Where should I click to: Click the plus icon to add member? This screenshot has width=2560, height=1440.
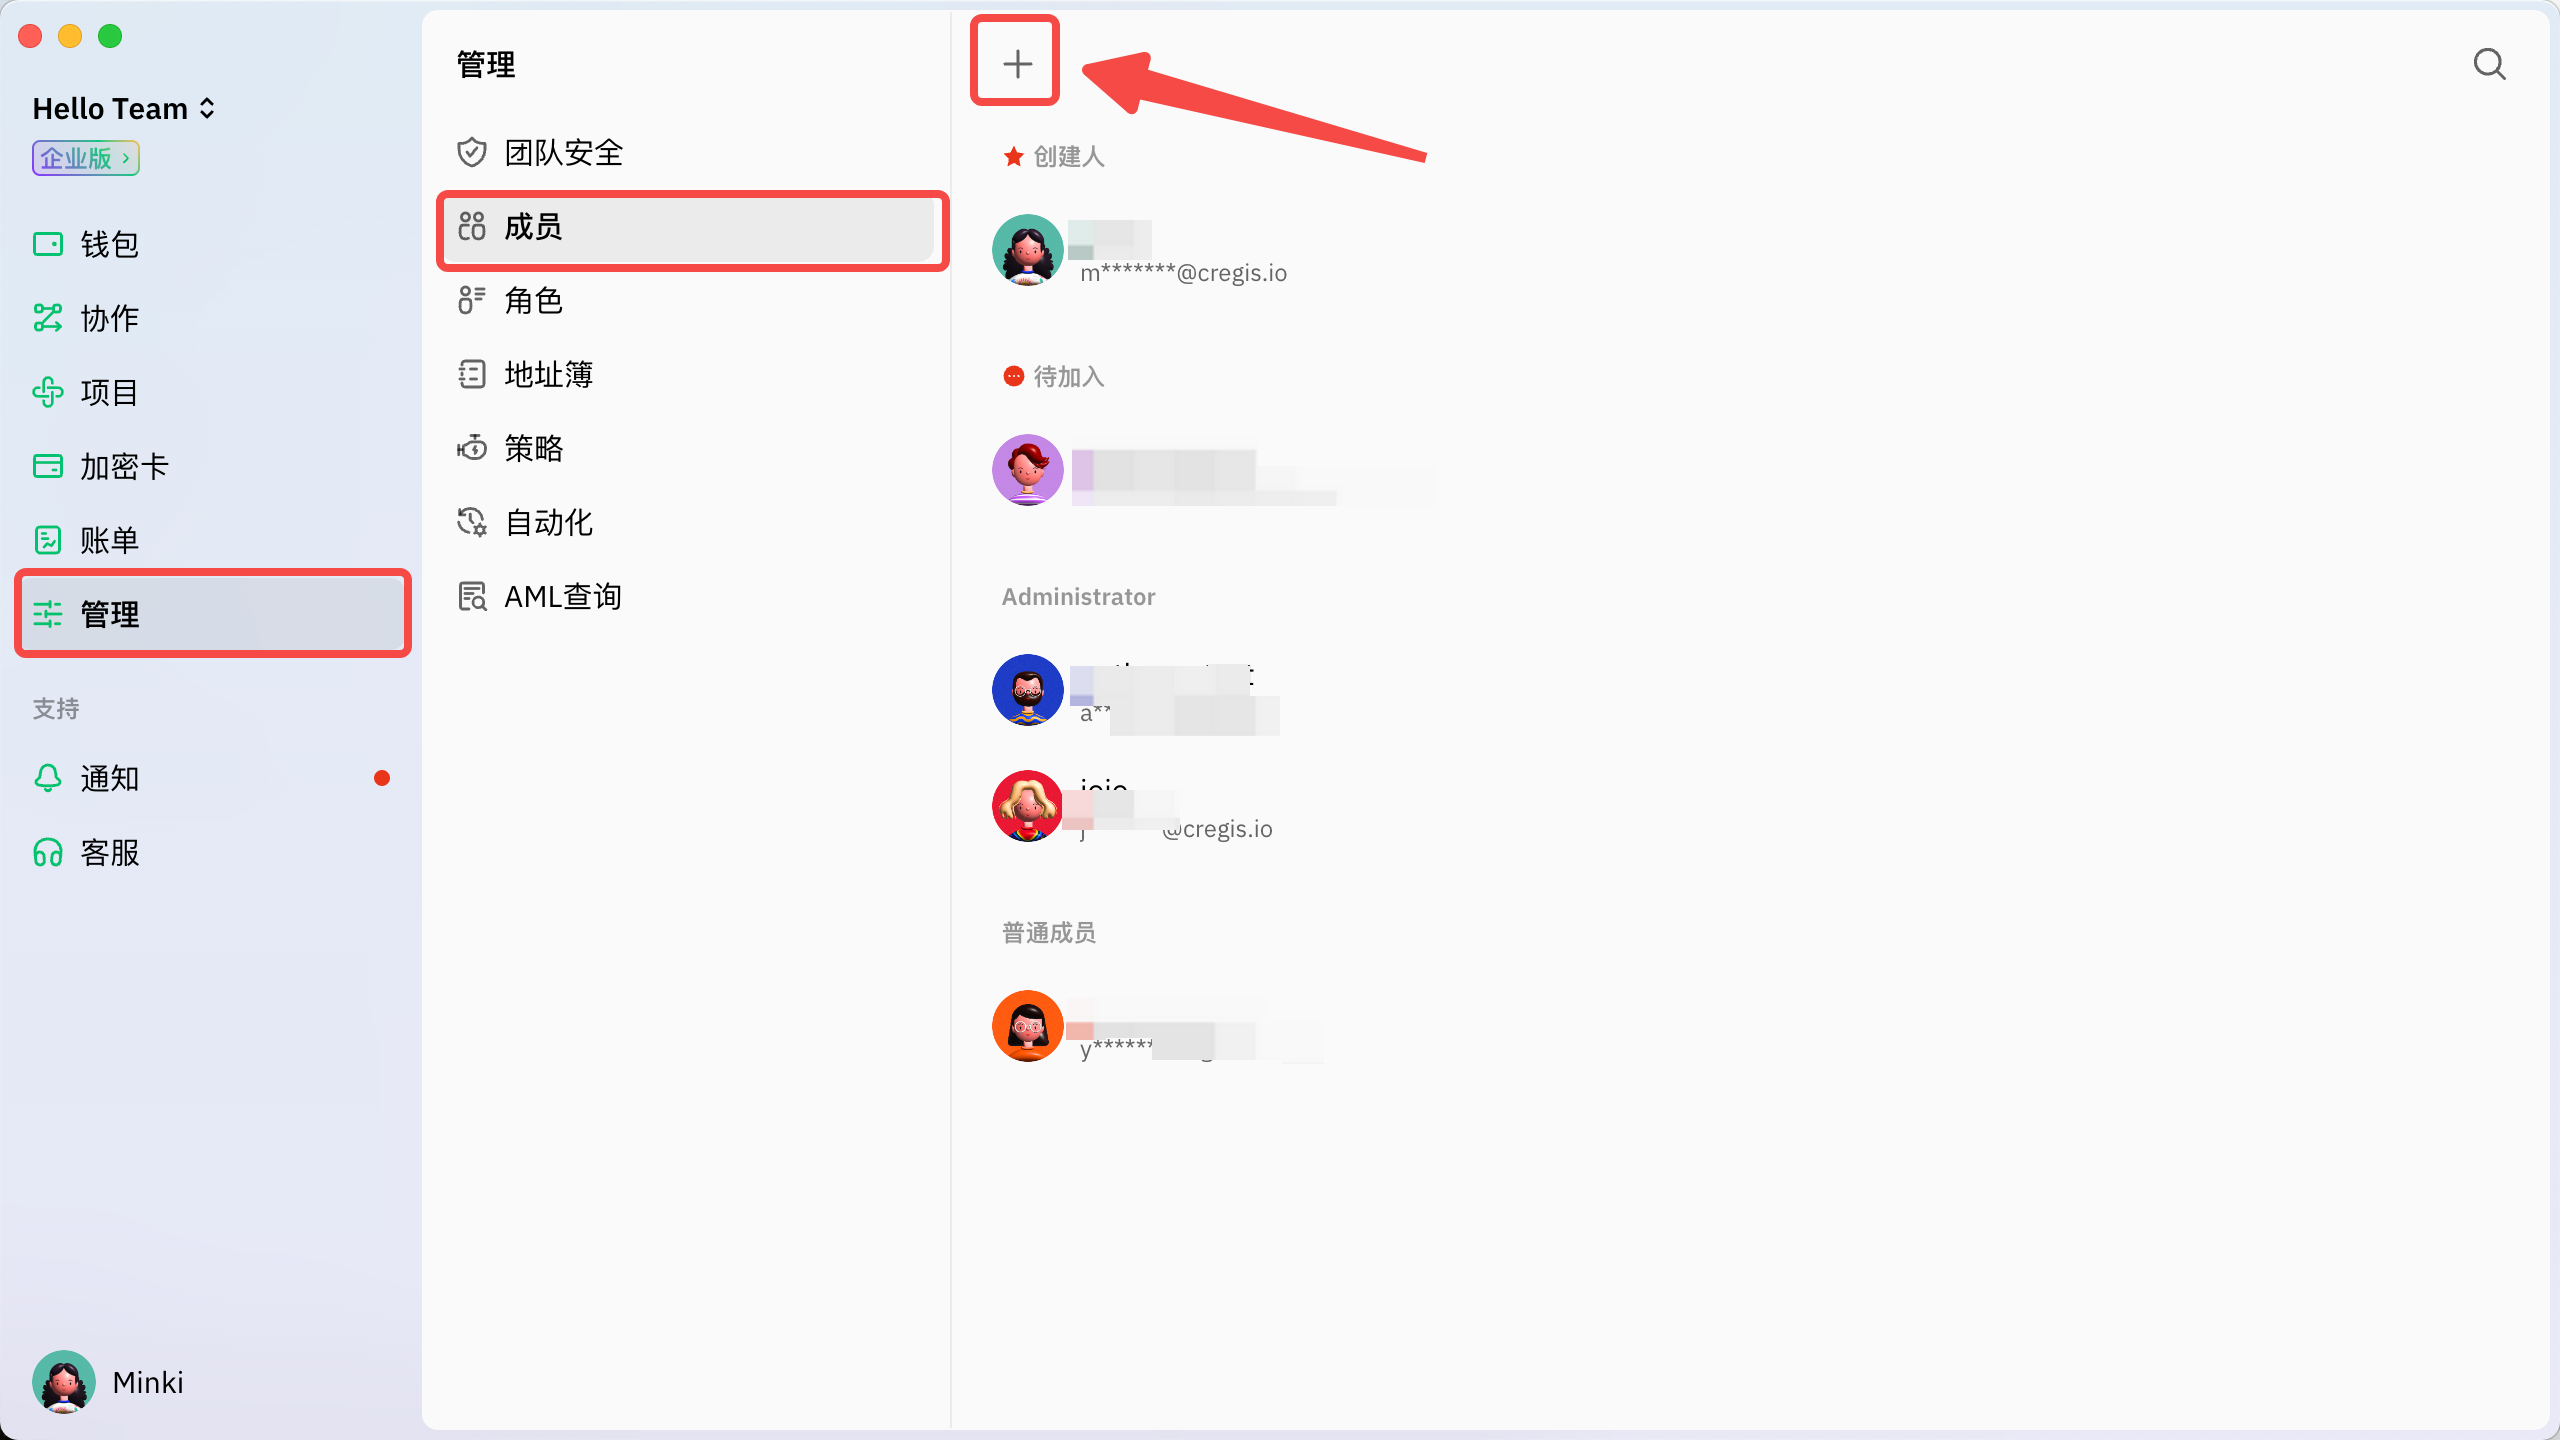(x=1016, y=63)
